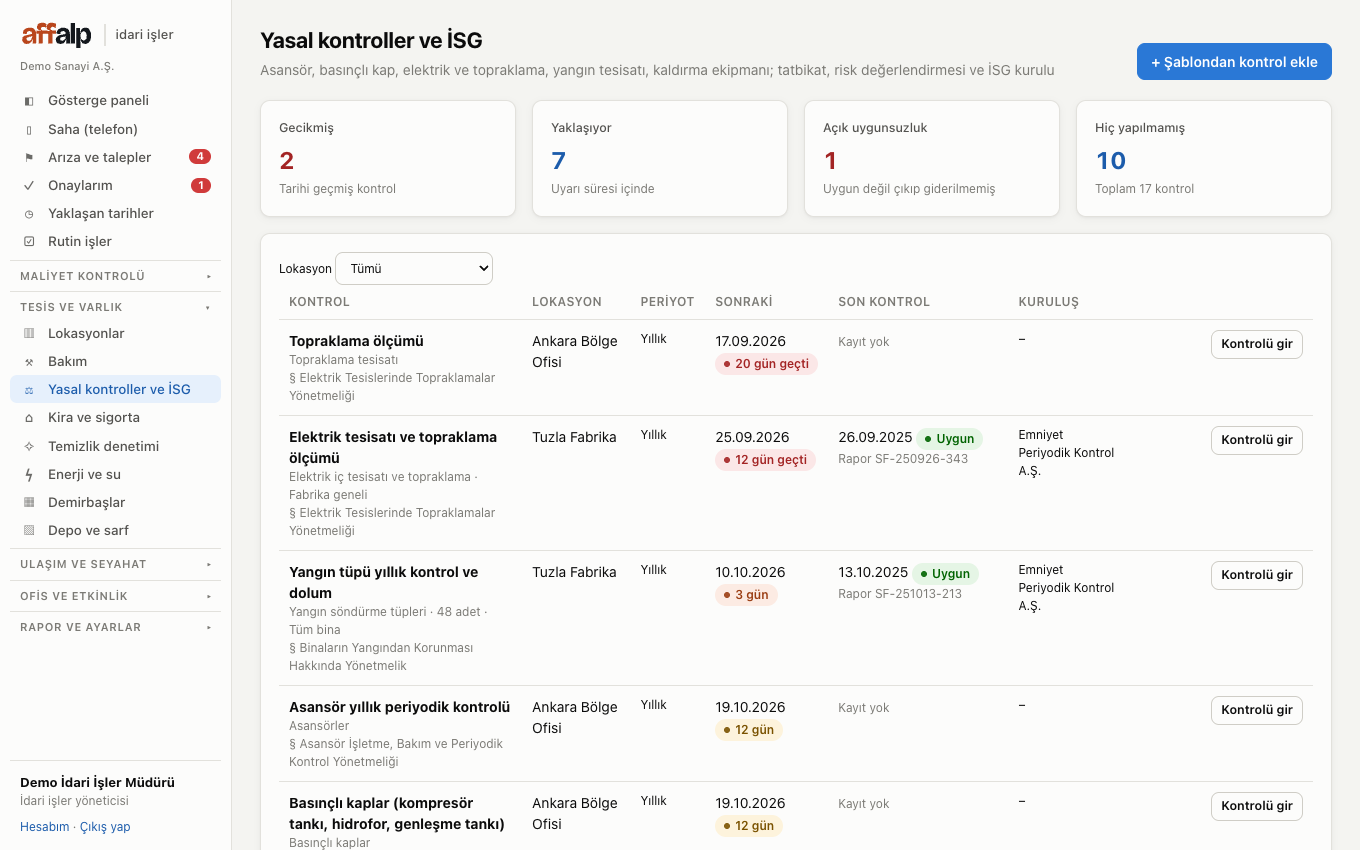
Task: Click the checkmark icon beside Onaylarım
Action: tap(29, 185)
